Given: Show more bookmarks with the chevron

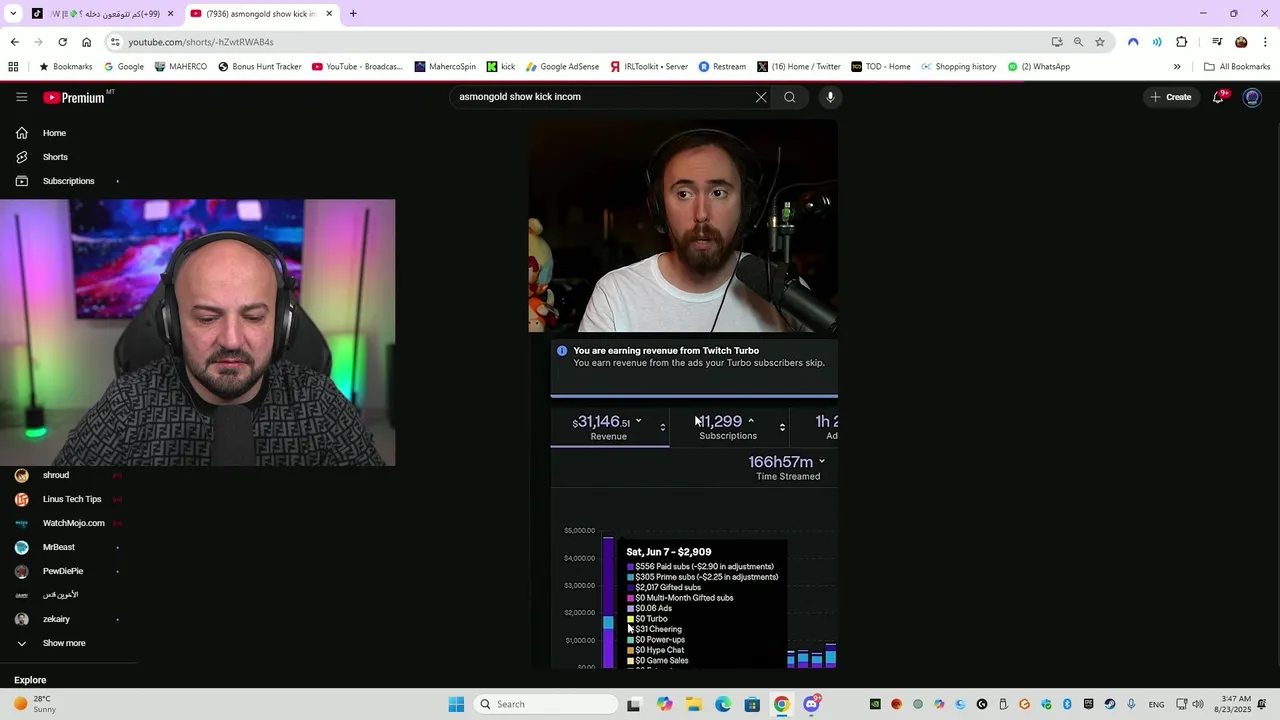Looking at the screenshot, I should 1177,67.
